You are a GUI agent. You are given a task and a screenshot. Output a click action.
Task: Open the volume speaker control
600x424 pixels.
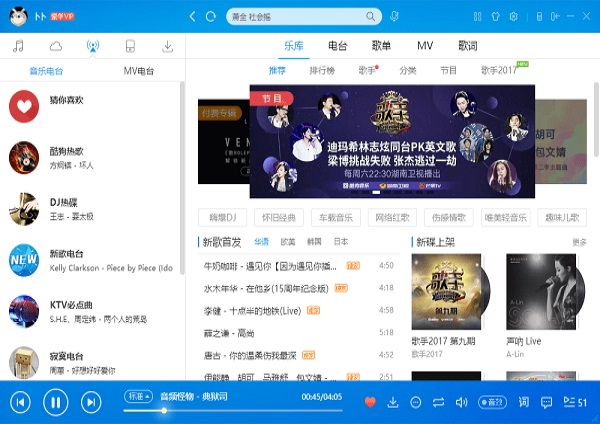(x=461, y=402)
